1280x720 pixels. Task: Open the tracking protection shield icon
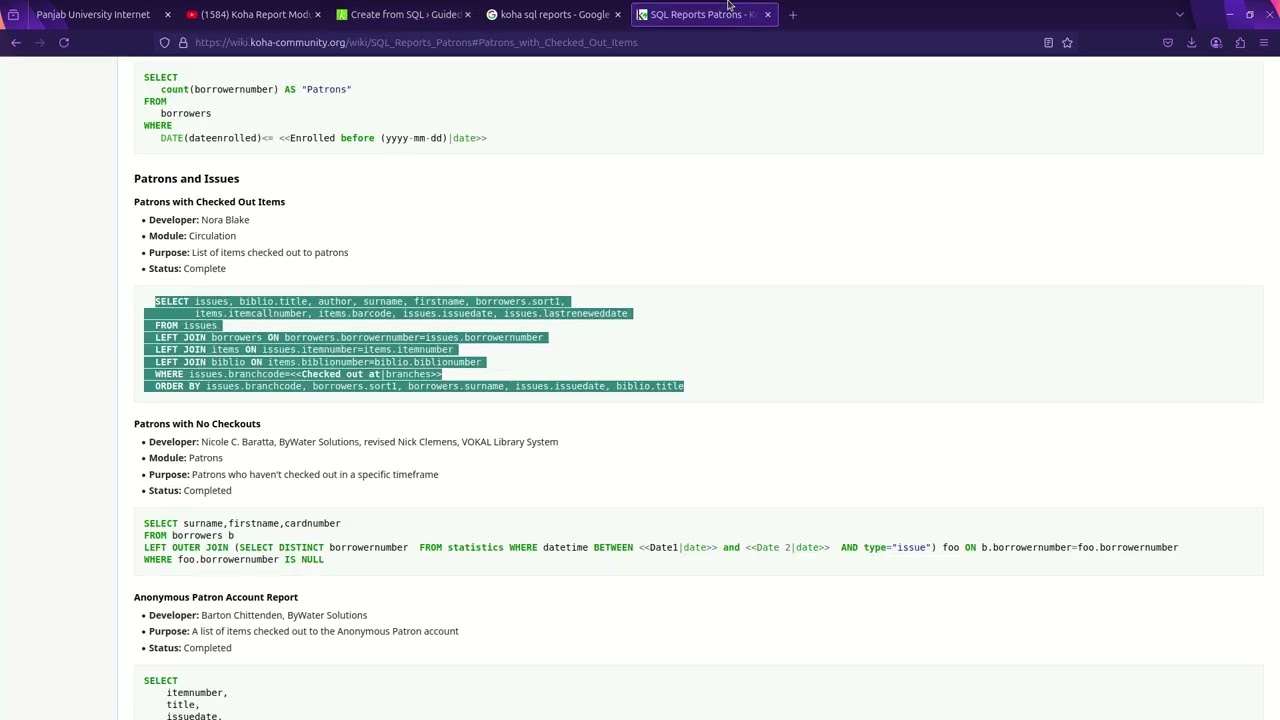164,43
